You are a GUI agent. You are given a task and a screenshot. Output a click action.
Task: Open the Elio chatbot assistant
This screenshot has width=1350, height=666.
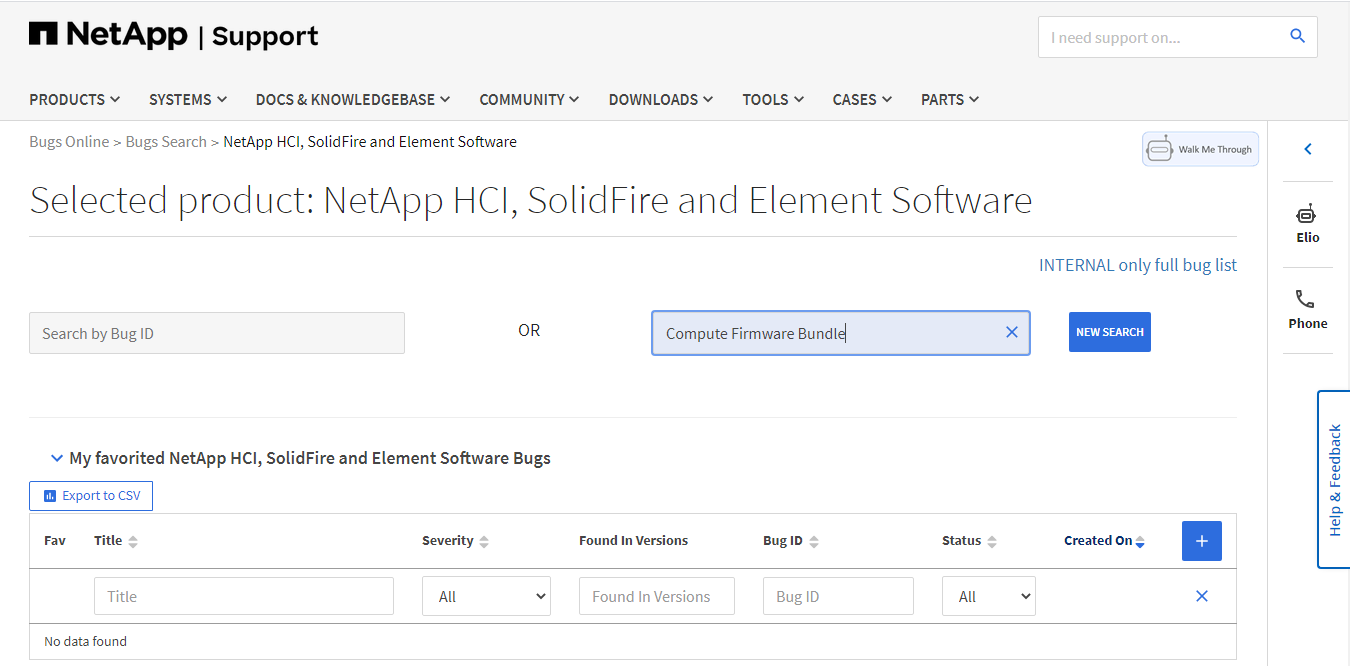(1307, 223)
